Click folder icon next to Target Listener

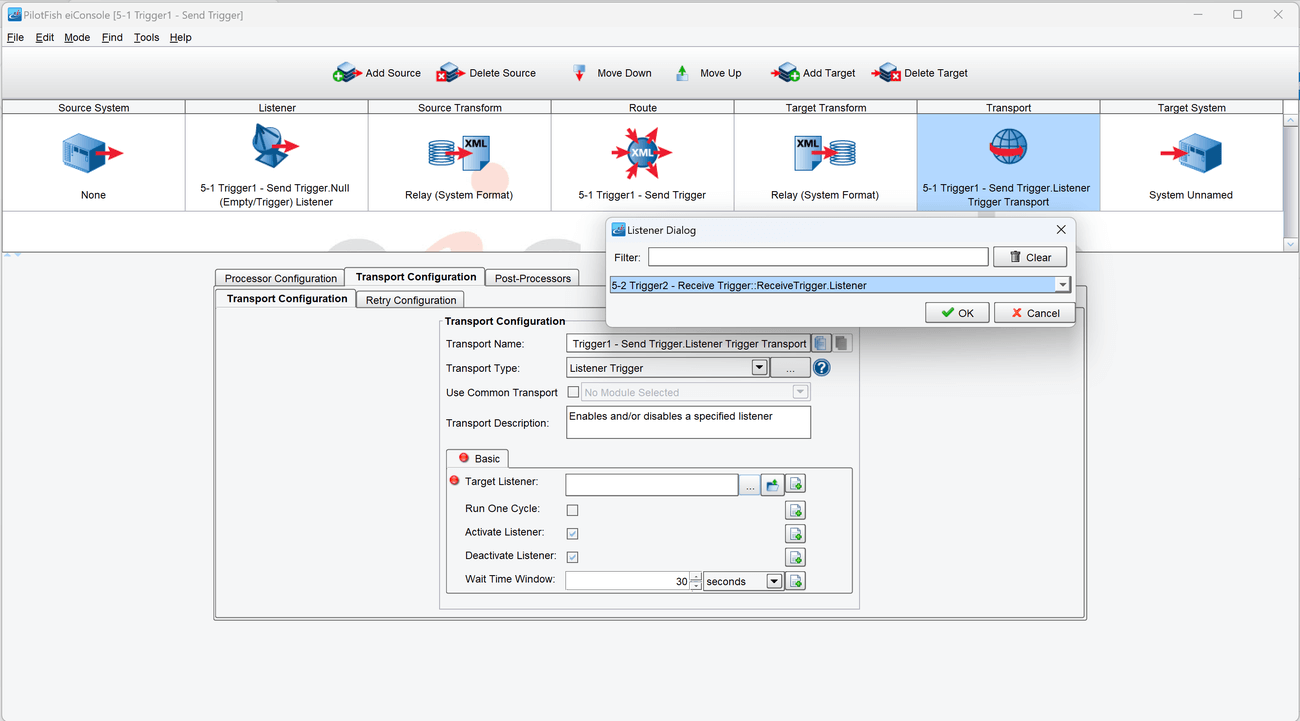[x=772, y=485]
